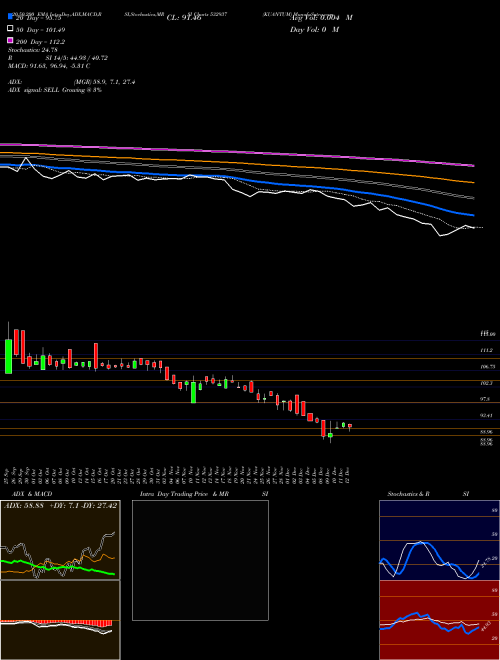Click the 92.41 price axis label
This screenshot has width=500, height=660.
pos(487,415)
